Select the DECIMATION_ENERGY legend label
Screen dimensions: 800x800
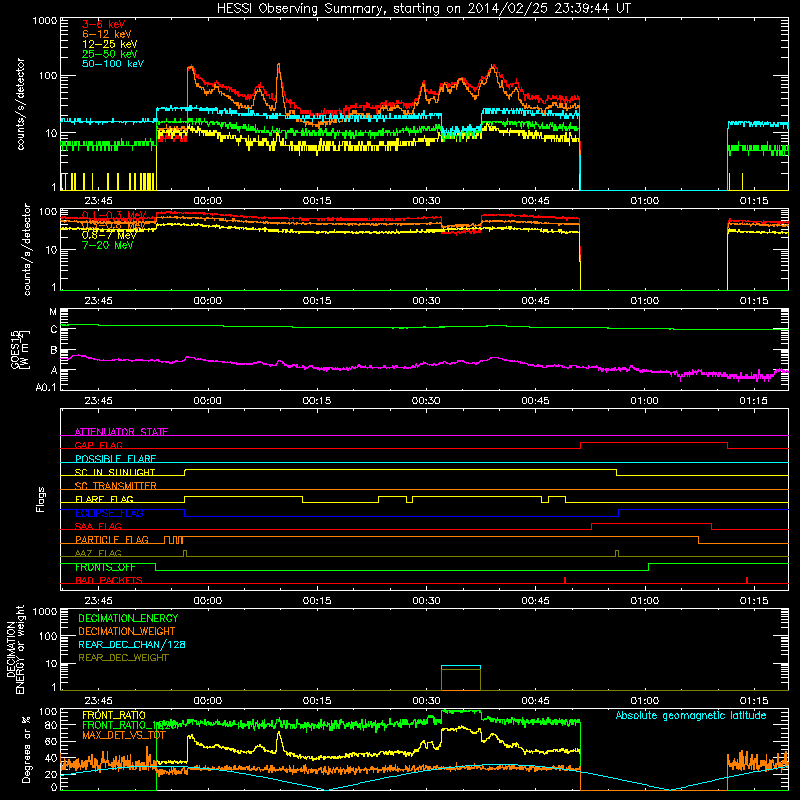[128, 618]
